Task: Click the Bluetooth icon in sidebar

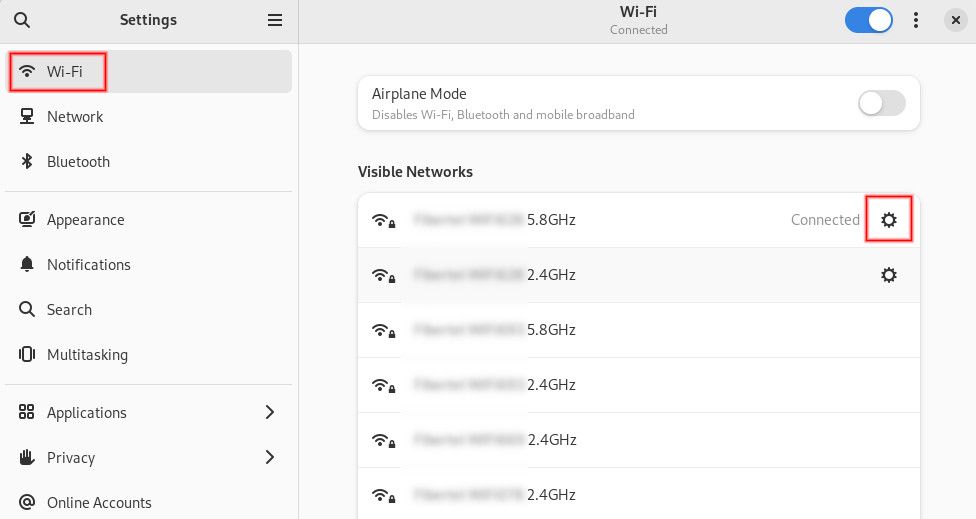Action: point(28,162)
